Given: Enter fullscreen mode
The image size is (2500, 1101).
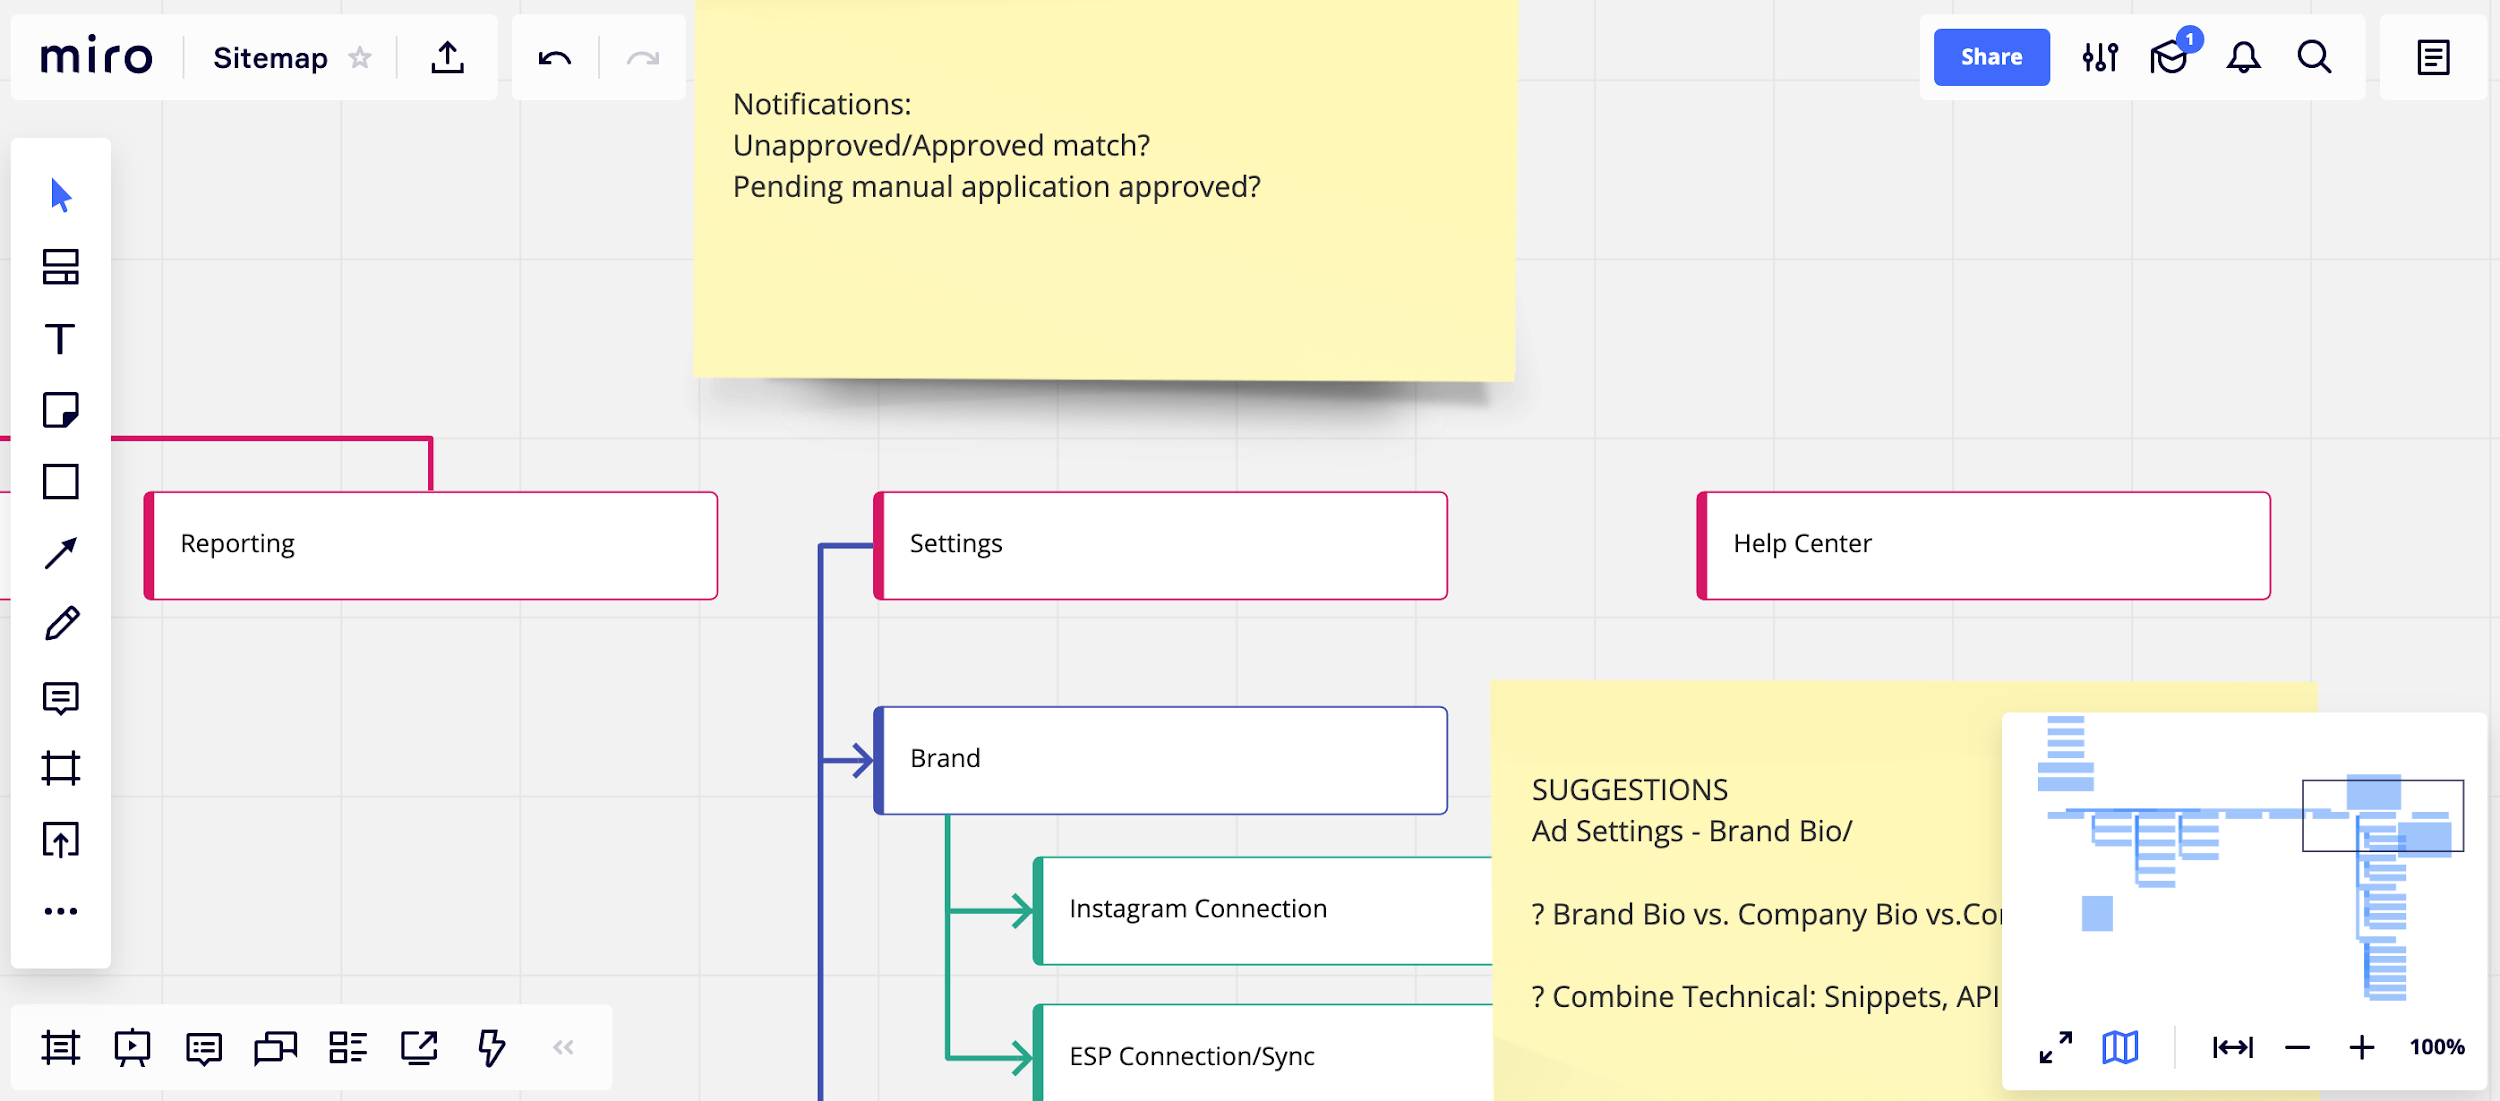Looking at the screenshot, I should click(x=2054, y=1047).
